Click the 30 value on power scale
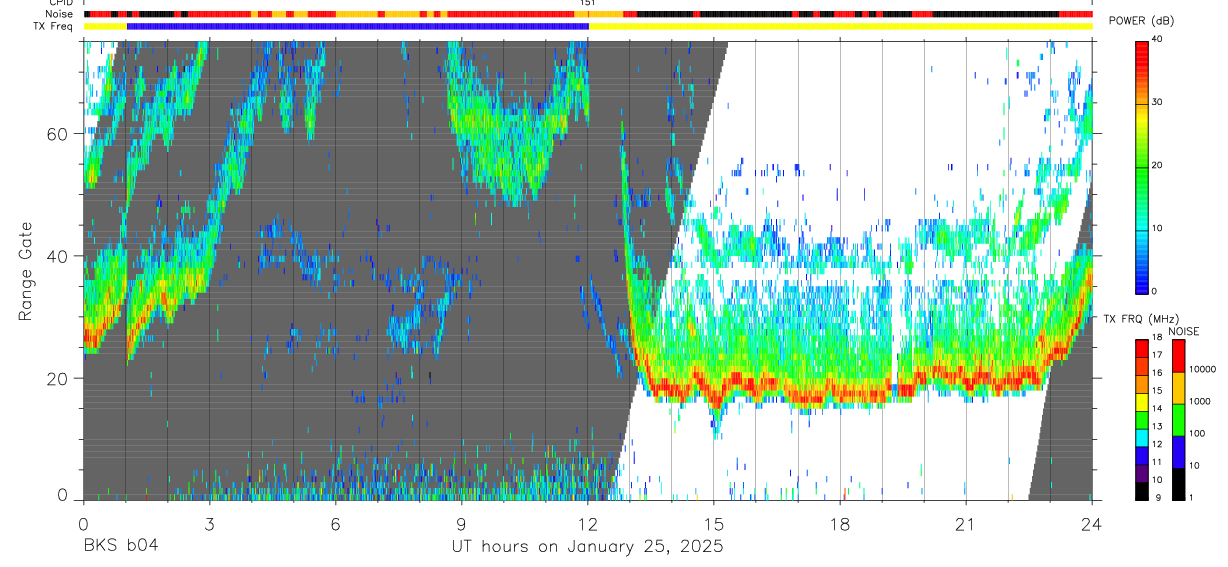Screen dimensions: 1228x567 tap(1158, 102)
